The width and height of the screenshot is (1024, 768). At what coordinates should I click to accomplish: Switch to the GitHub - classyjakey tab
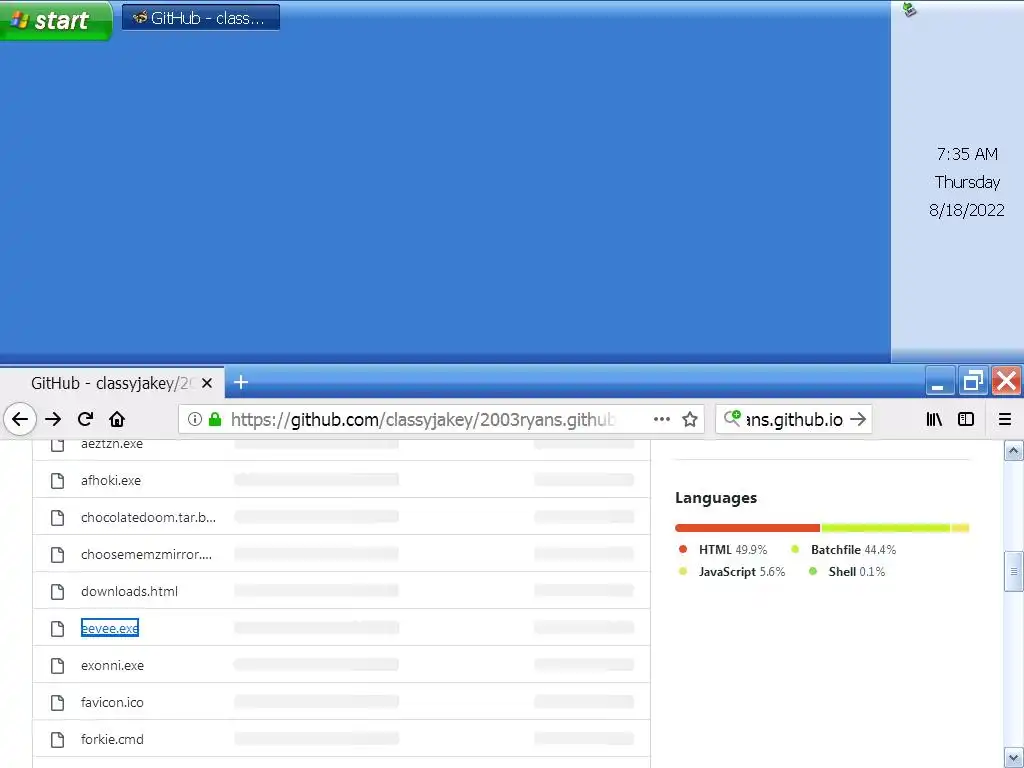click(112, 383)
